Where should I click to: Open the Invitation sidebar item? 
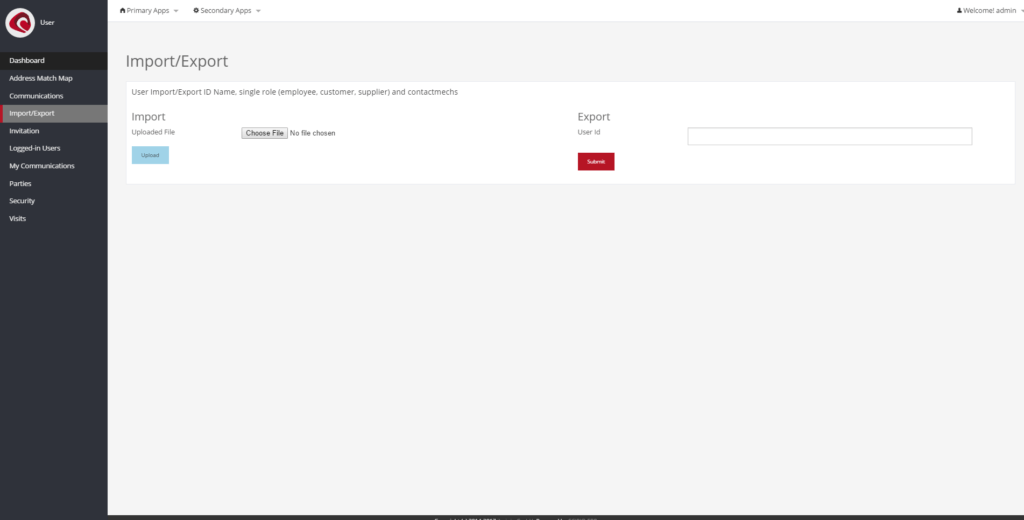tap(25, 131)
